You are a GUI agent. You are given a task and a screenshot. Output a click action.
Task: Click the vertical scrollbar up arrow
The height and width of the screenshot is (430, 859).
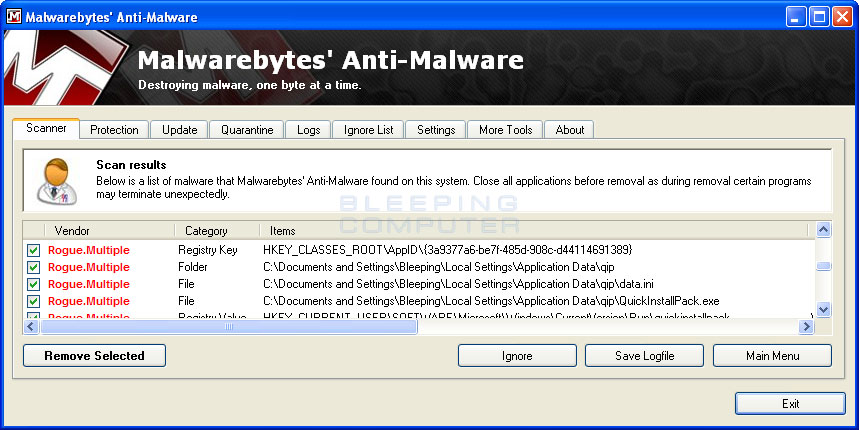[823, 230]
